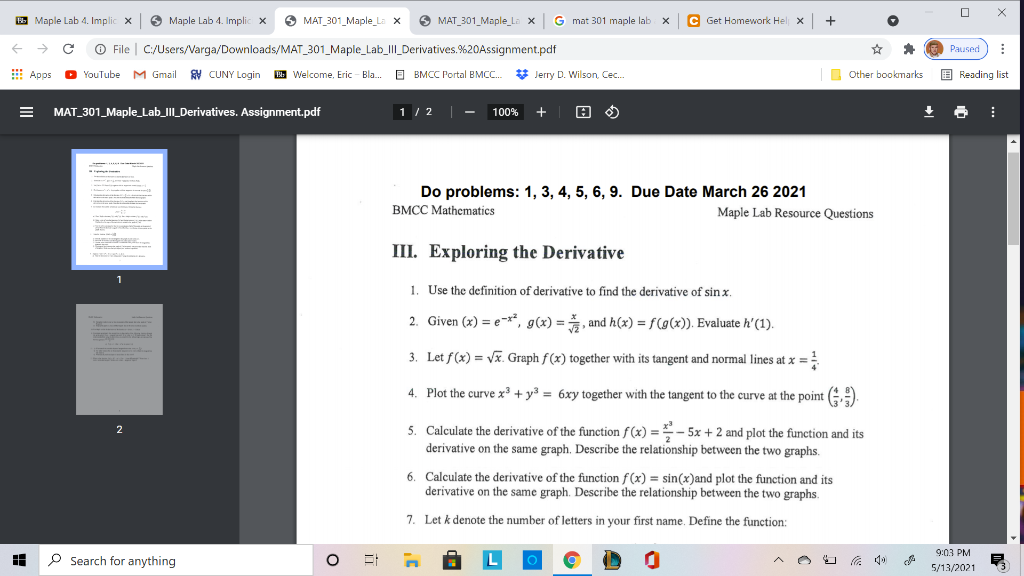Select the page 2 thumbnail
This screenshot has width=1024, height=576.
click(120, 359)
